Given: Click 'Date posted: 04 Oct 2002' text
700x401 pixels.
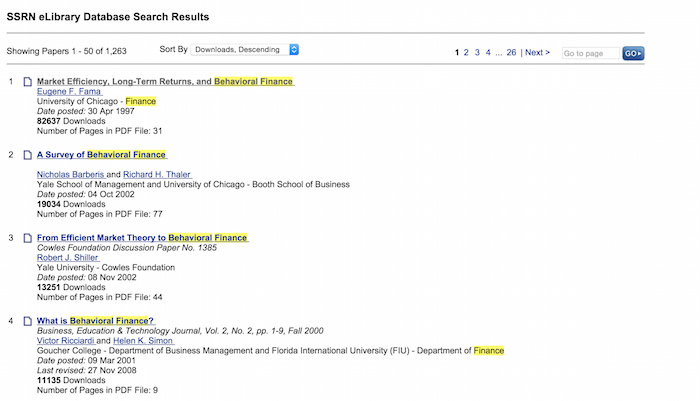Looking at the screenshot, I should coord(85,194).
